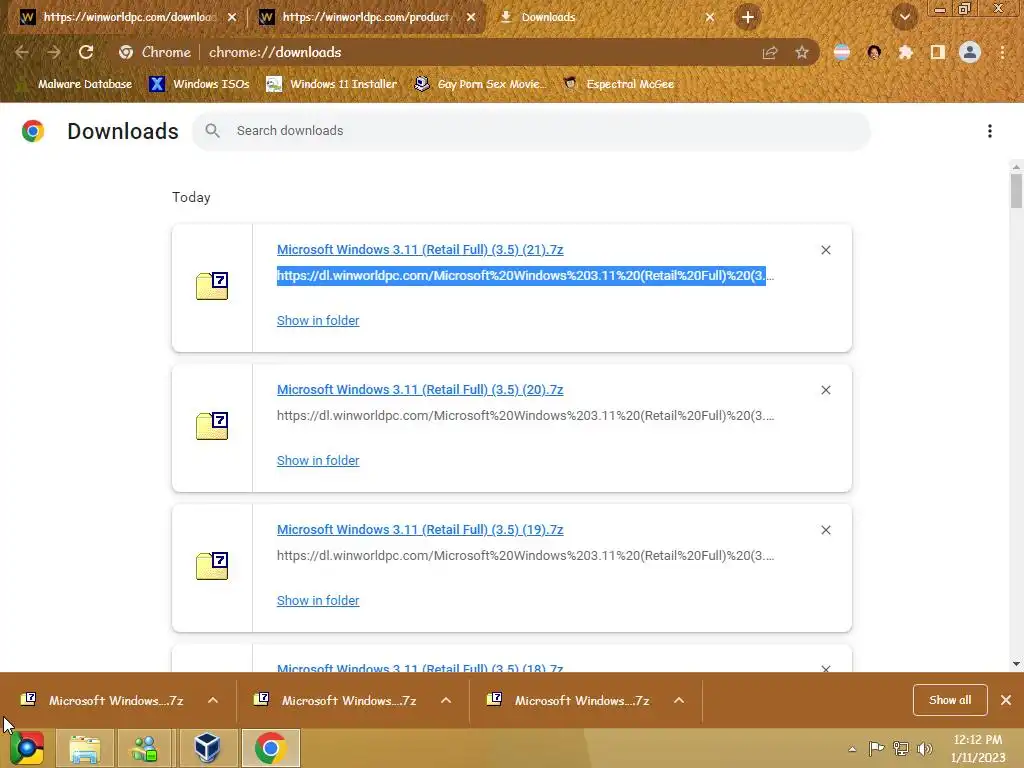Click the browser forward arrow
Screen dimensions: 1024x768
pyautogui.click(x=54, y=52)
